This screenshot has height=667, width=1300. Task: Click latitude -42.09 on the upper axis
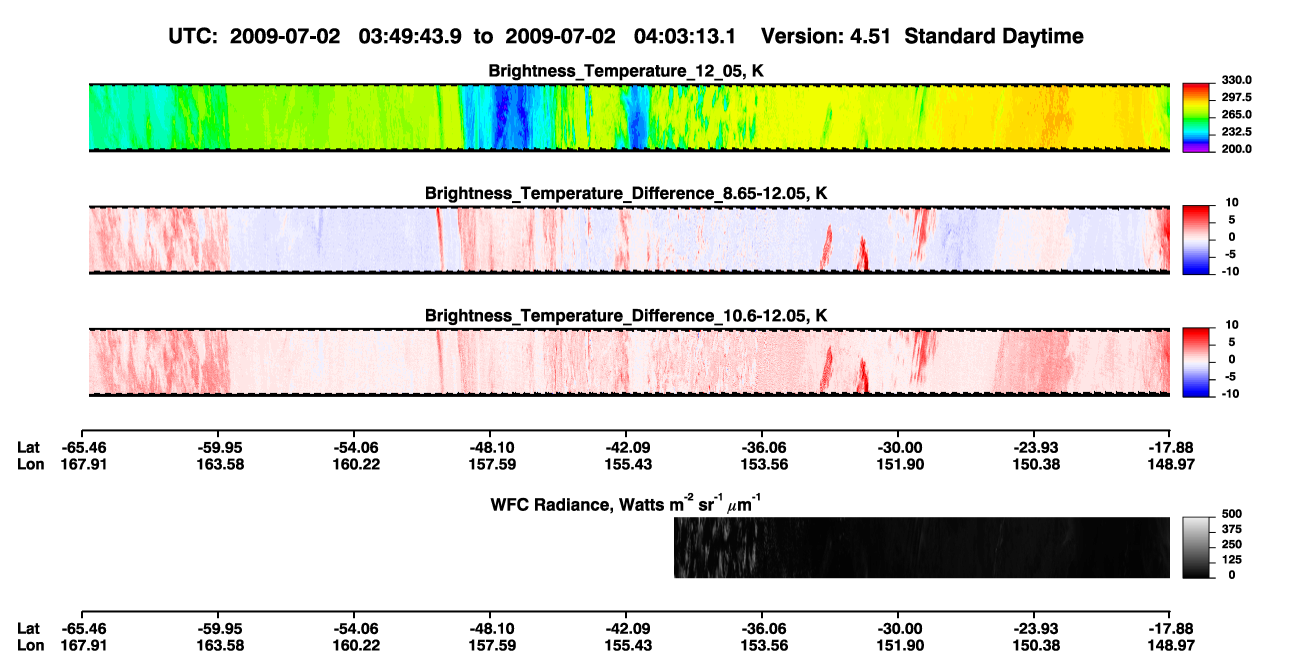[626, 449]
